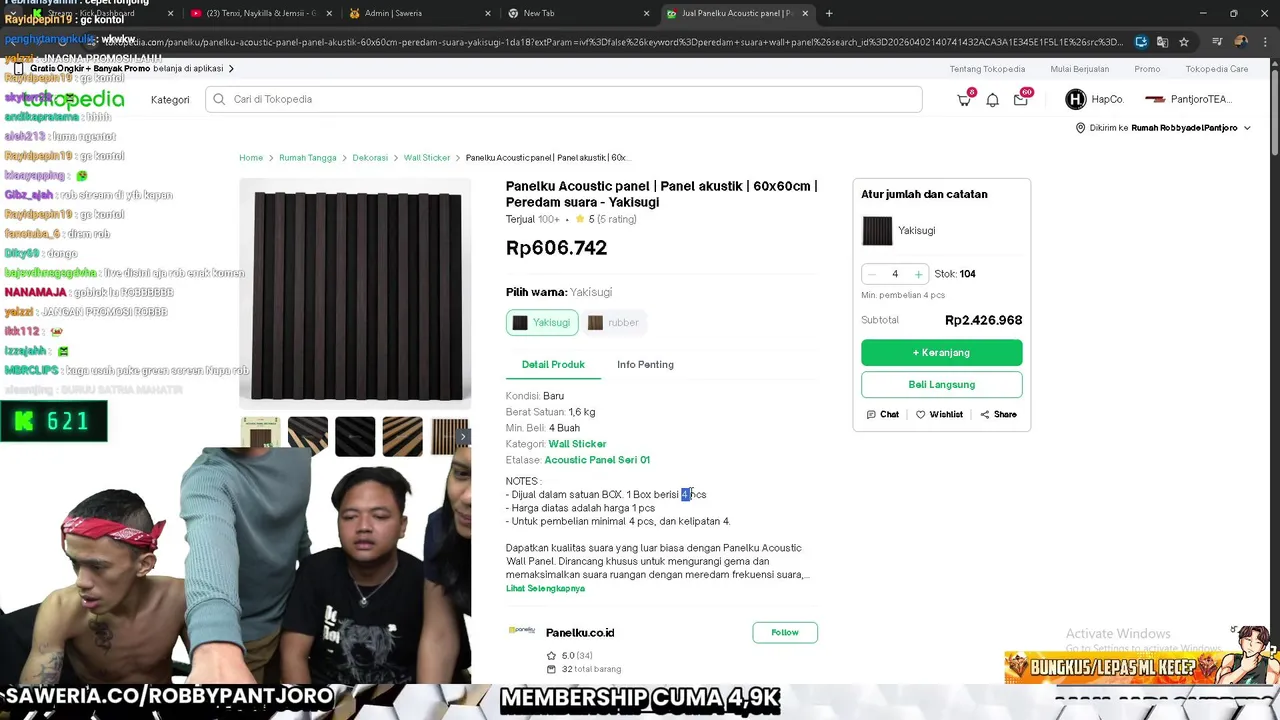Click the search magnifier icon
The width and height of the screenshot is (1280, 720).
[219, 99]
